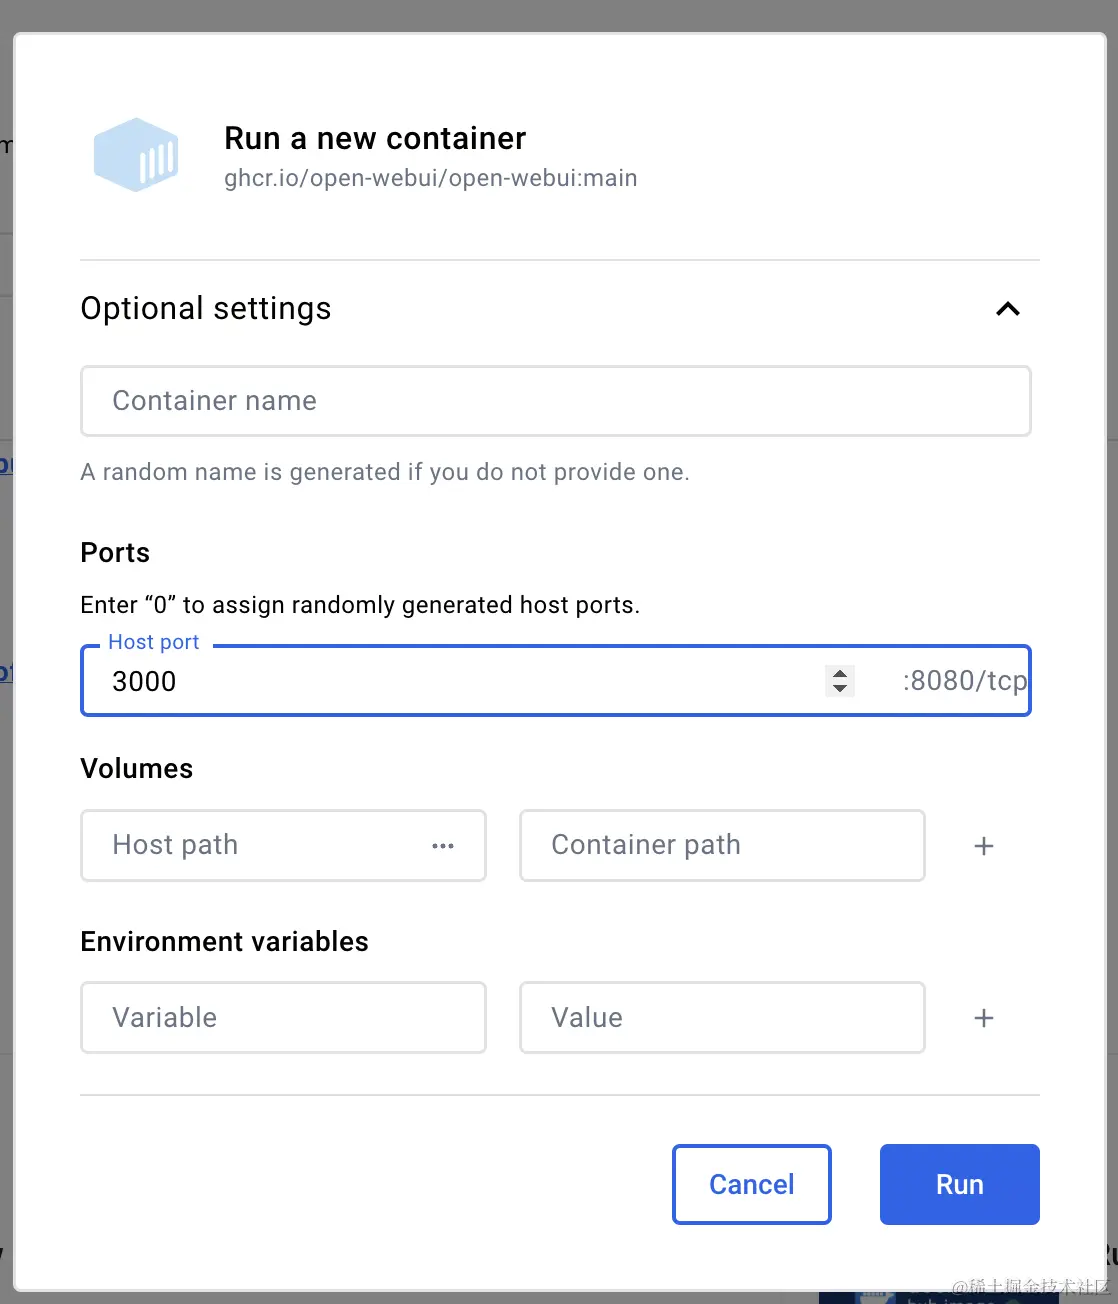Add another environment variable with plus icon
This screenshot has height=1304, width=1118.
point(984,1018)
